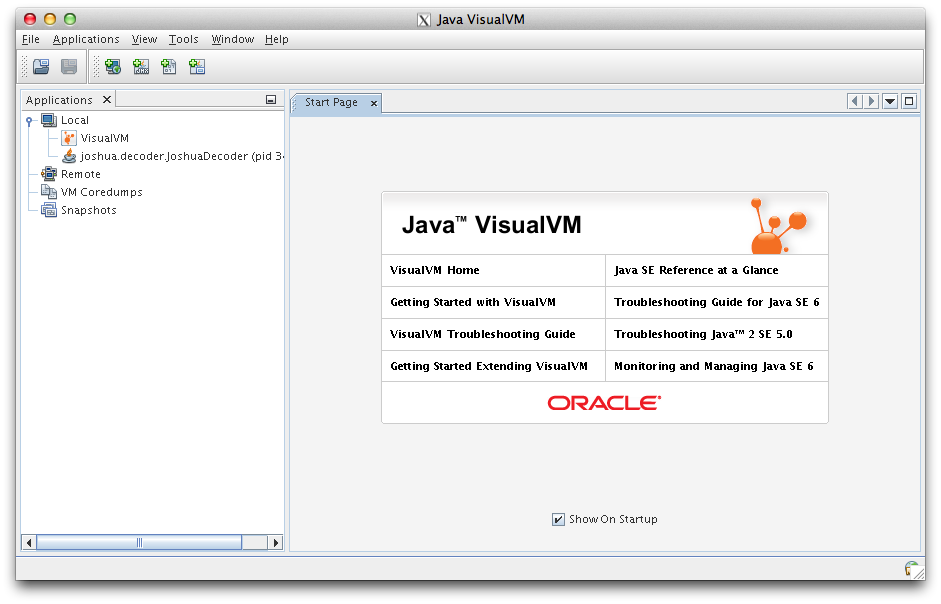Click the Local computer icon in tree

49,120
